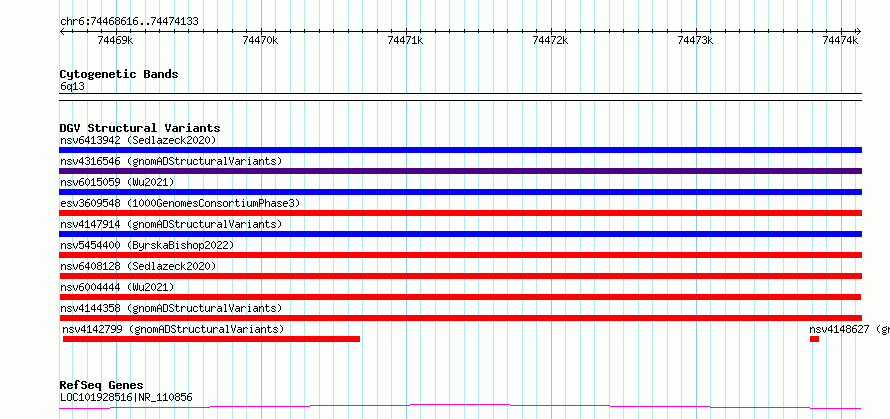The image size is (890, 419).
Task: Click the red bar under nsv6004444
Action: pos(460,297)
